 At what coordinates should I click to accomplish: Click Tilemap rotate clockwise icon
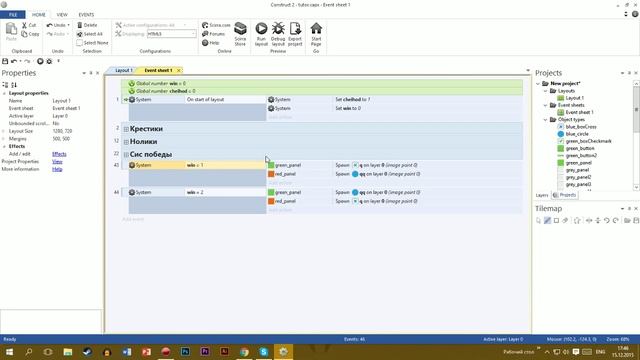pos(616,220)
